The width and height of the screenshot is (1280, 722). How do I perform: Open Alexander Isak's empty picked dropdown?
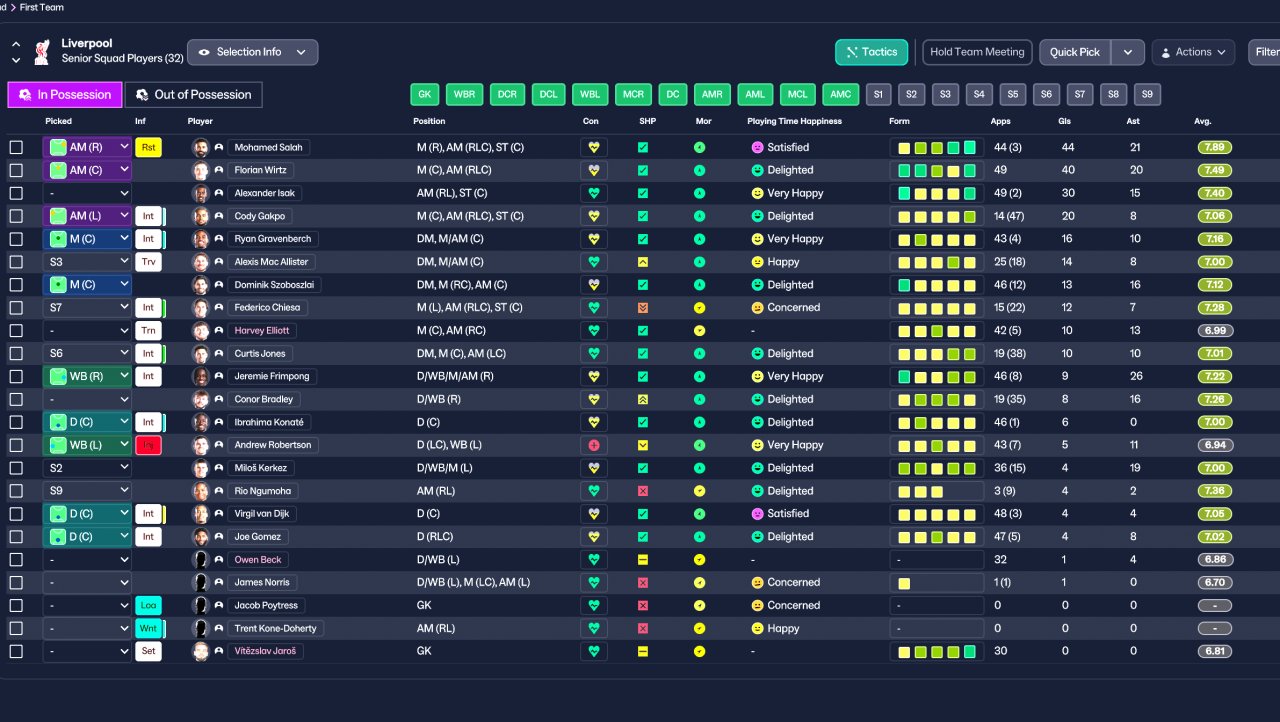click(87, 193)
